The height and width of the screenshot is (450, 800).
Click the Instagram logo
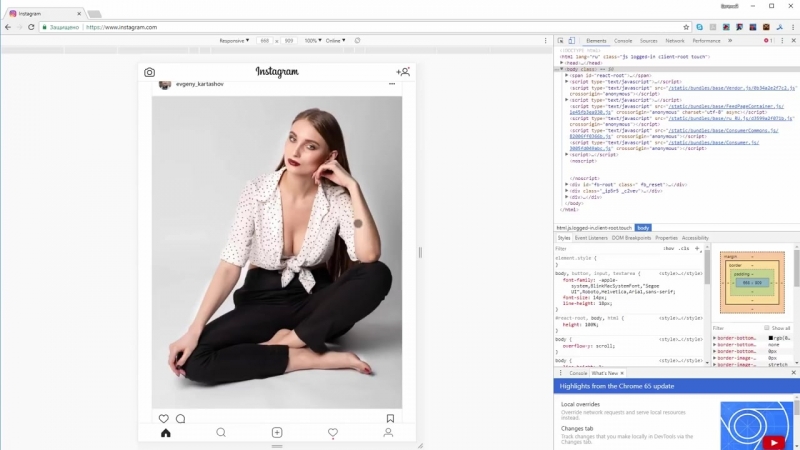[277, 72]
